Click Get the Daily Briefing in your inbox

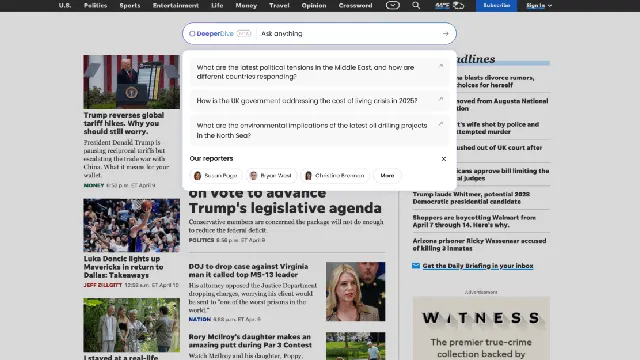pyautogui.click(x=478, y=266)
